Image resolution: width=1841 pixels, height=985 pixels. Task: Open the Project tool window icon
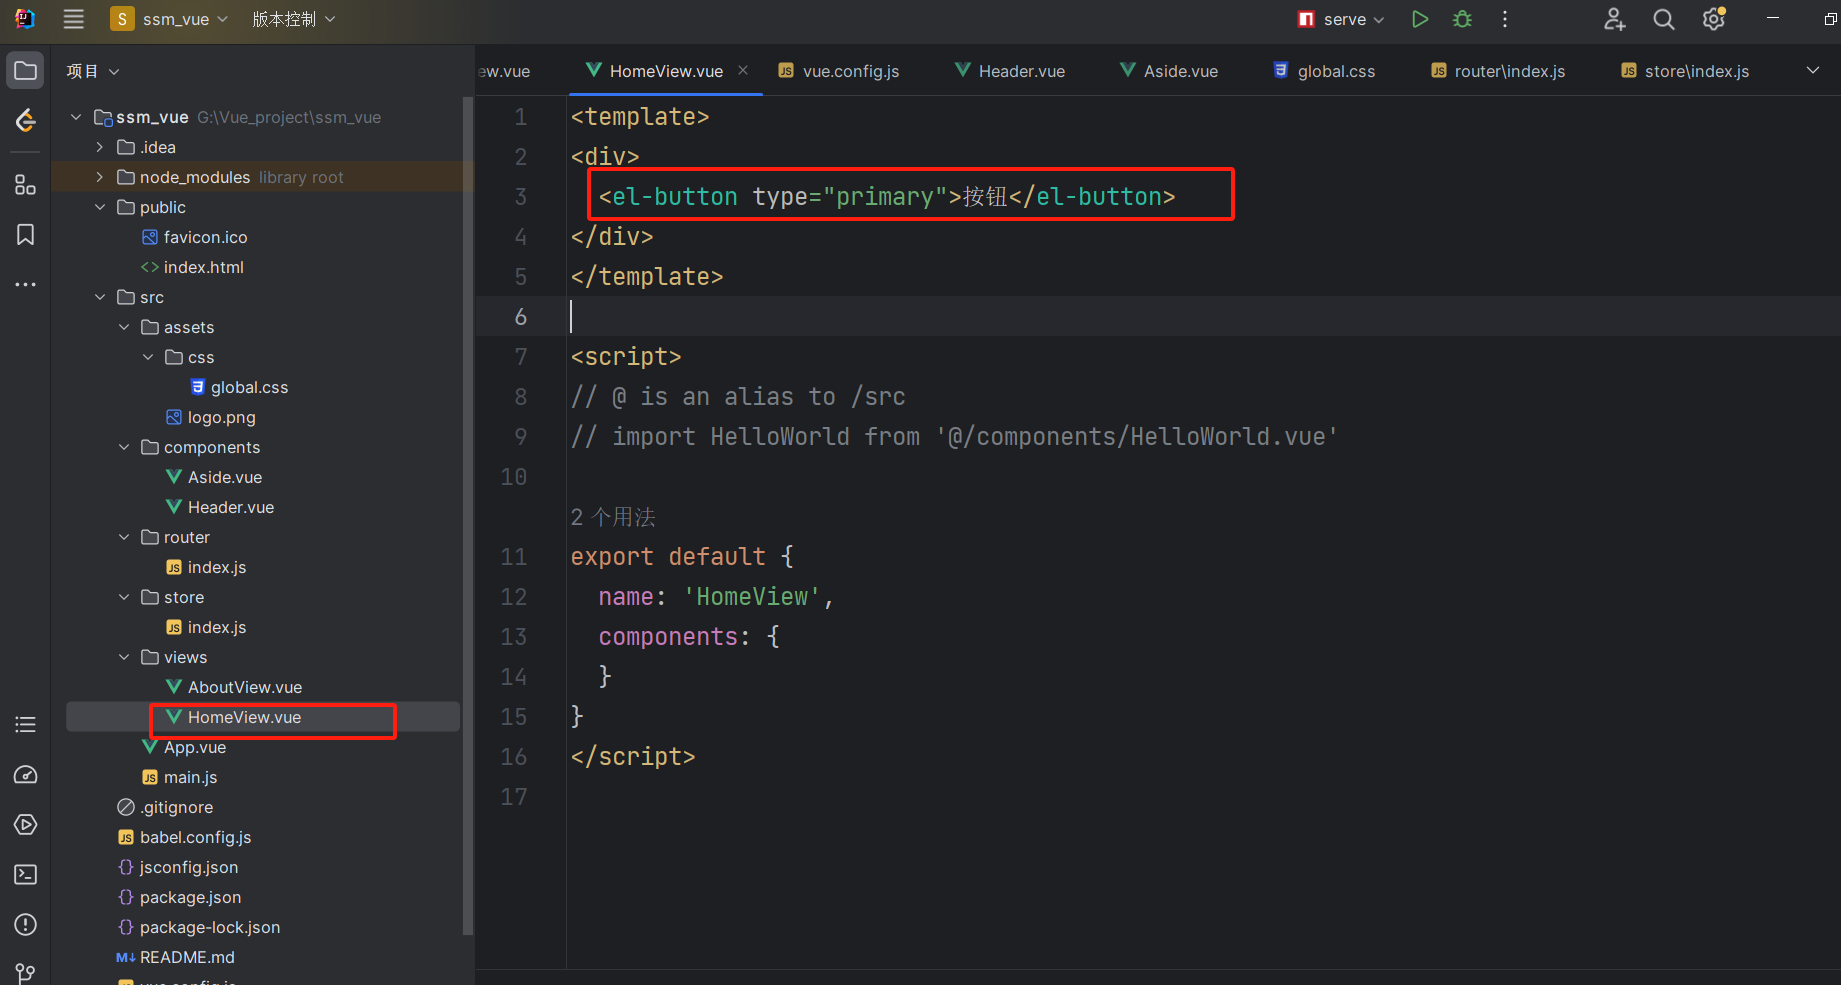coord(26,71)
